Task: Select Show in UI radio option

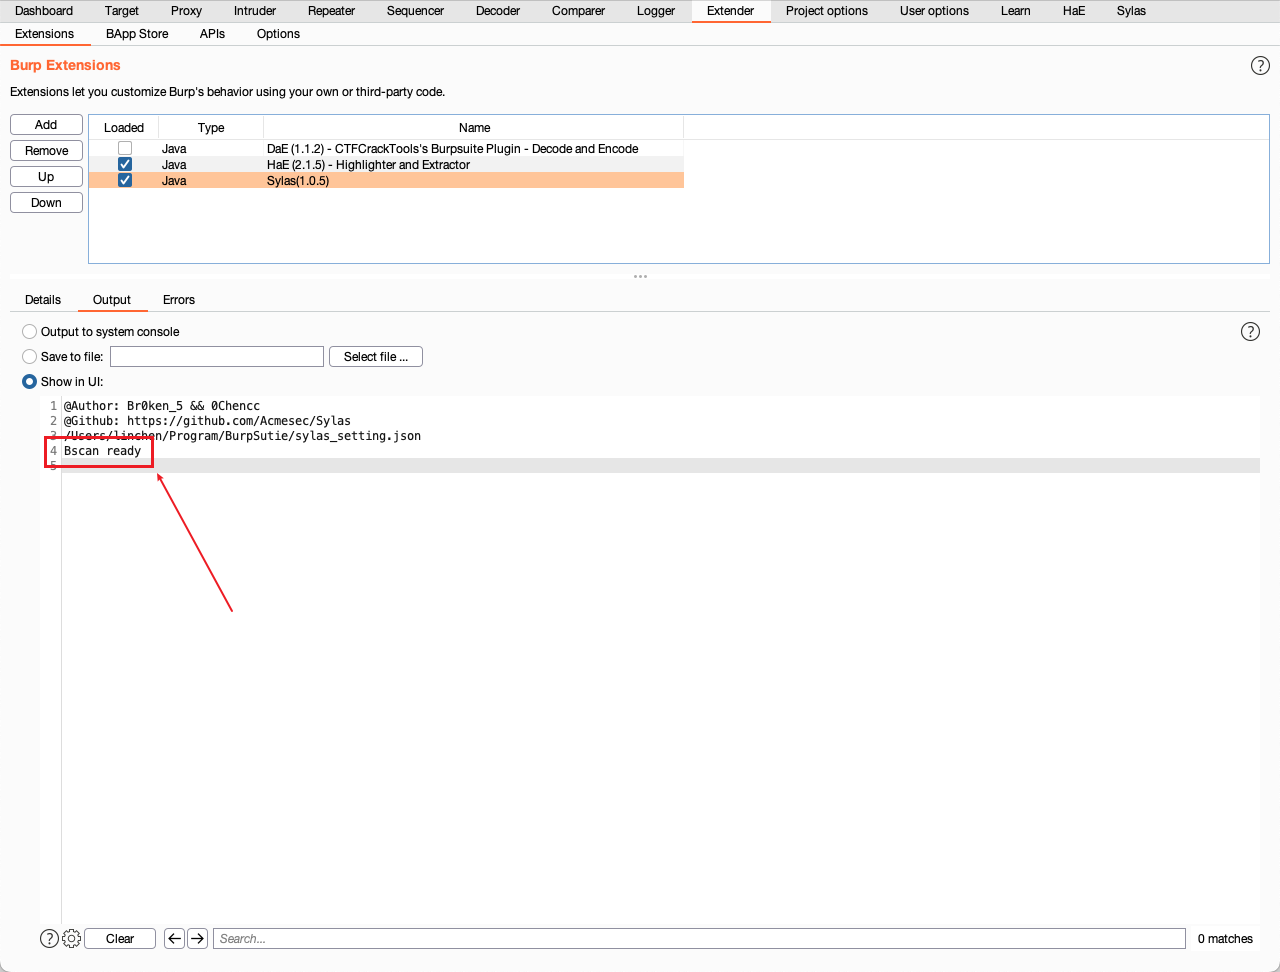Action: [30, 381]
